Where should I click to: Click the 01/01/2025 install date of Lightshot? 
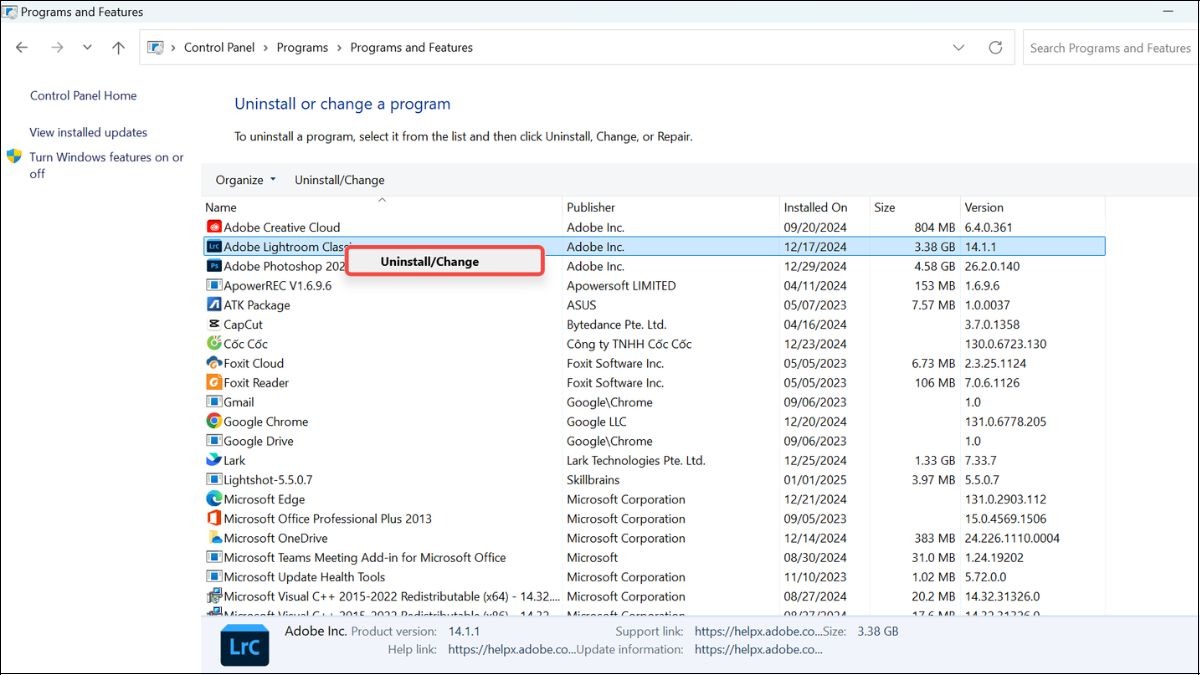coord(815,480)
